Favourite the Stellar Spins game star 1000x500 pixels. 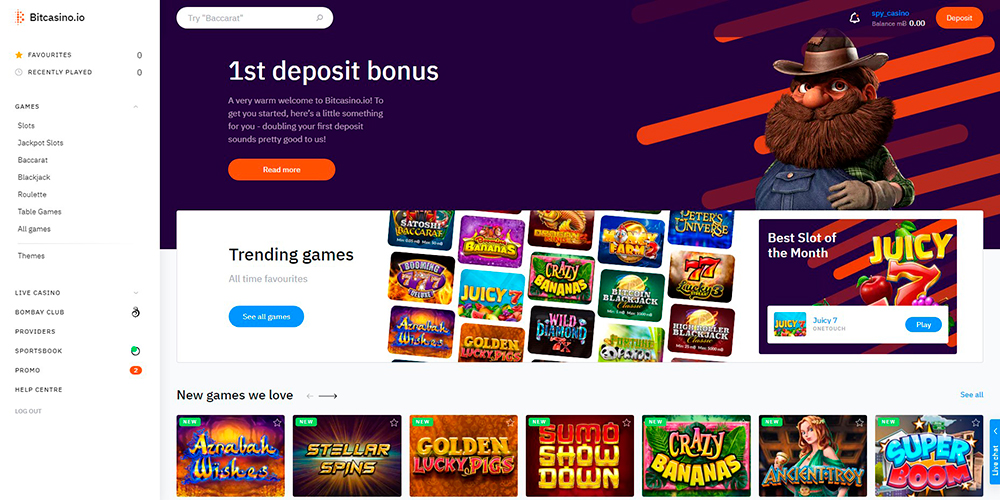coord(393,422)
